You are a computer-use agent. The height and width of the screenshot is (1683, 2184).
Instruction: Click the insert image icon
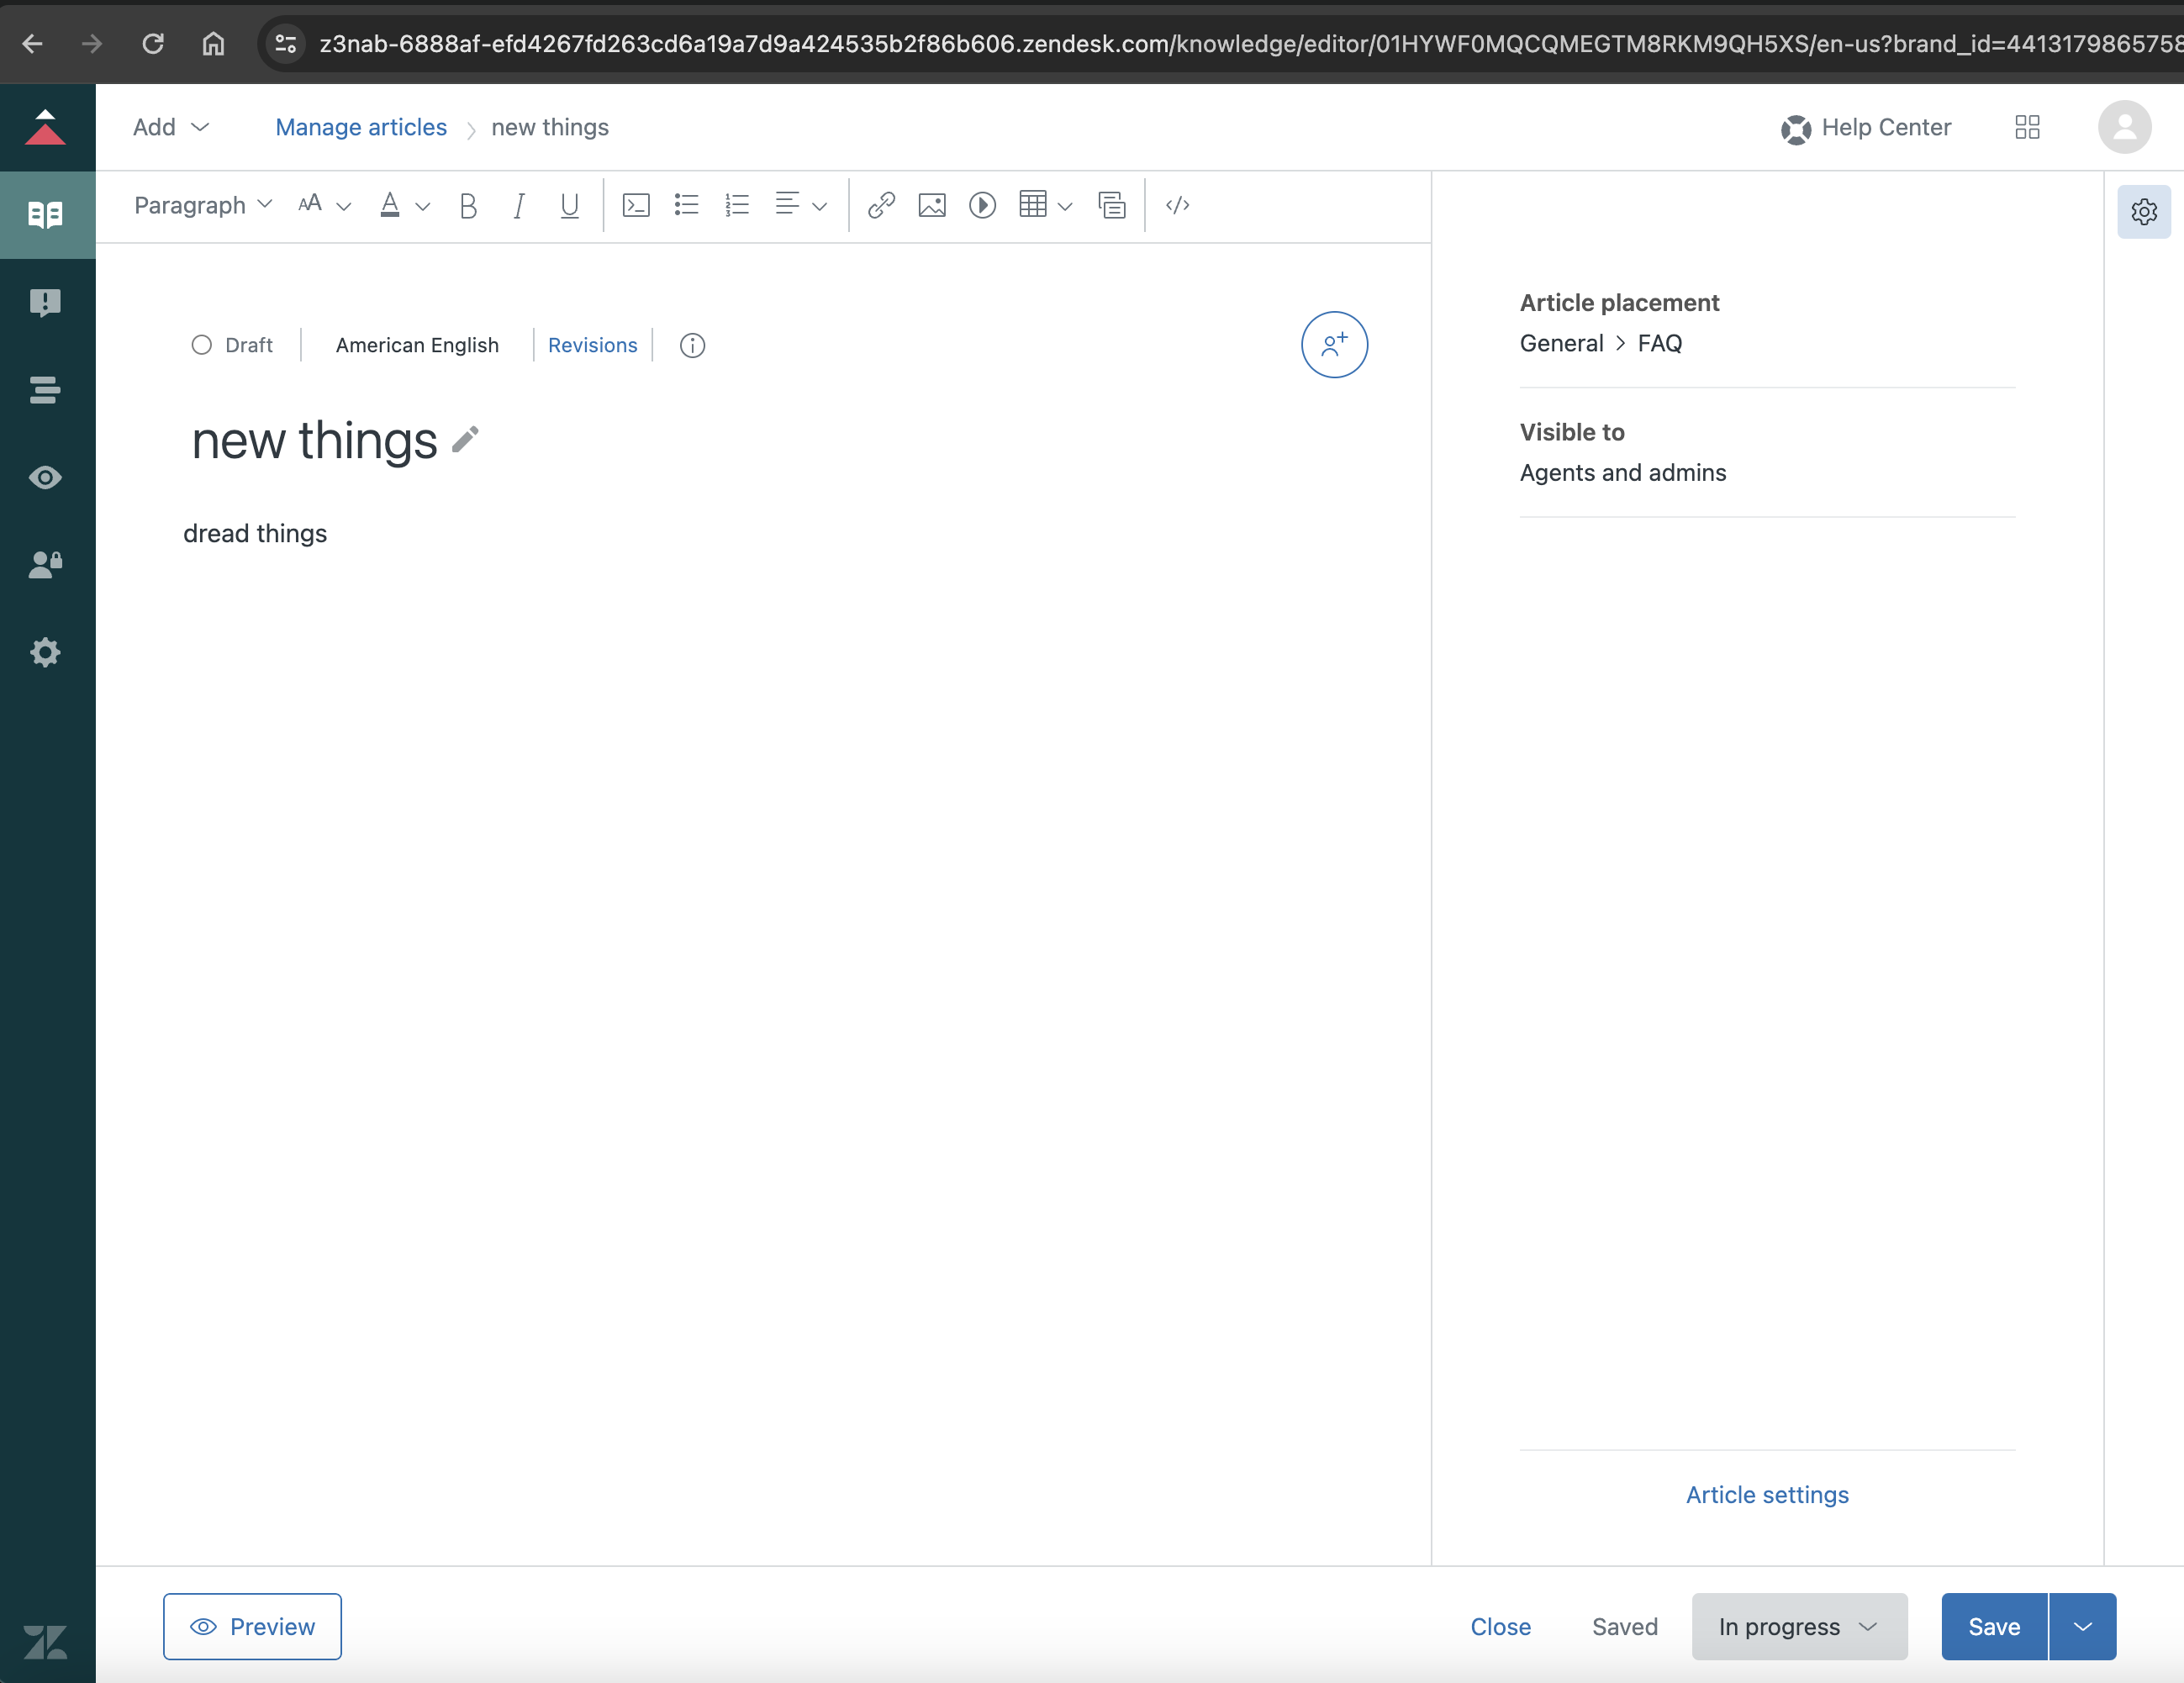932,205
